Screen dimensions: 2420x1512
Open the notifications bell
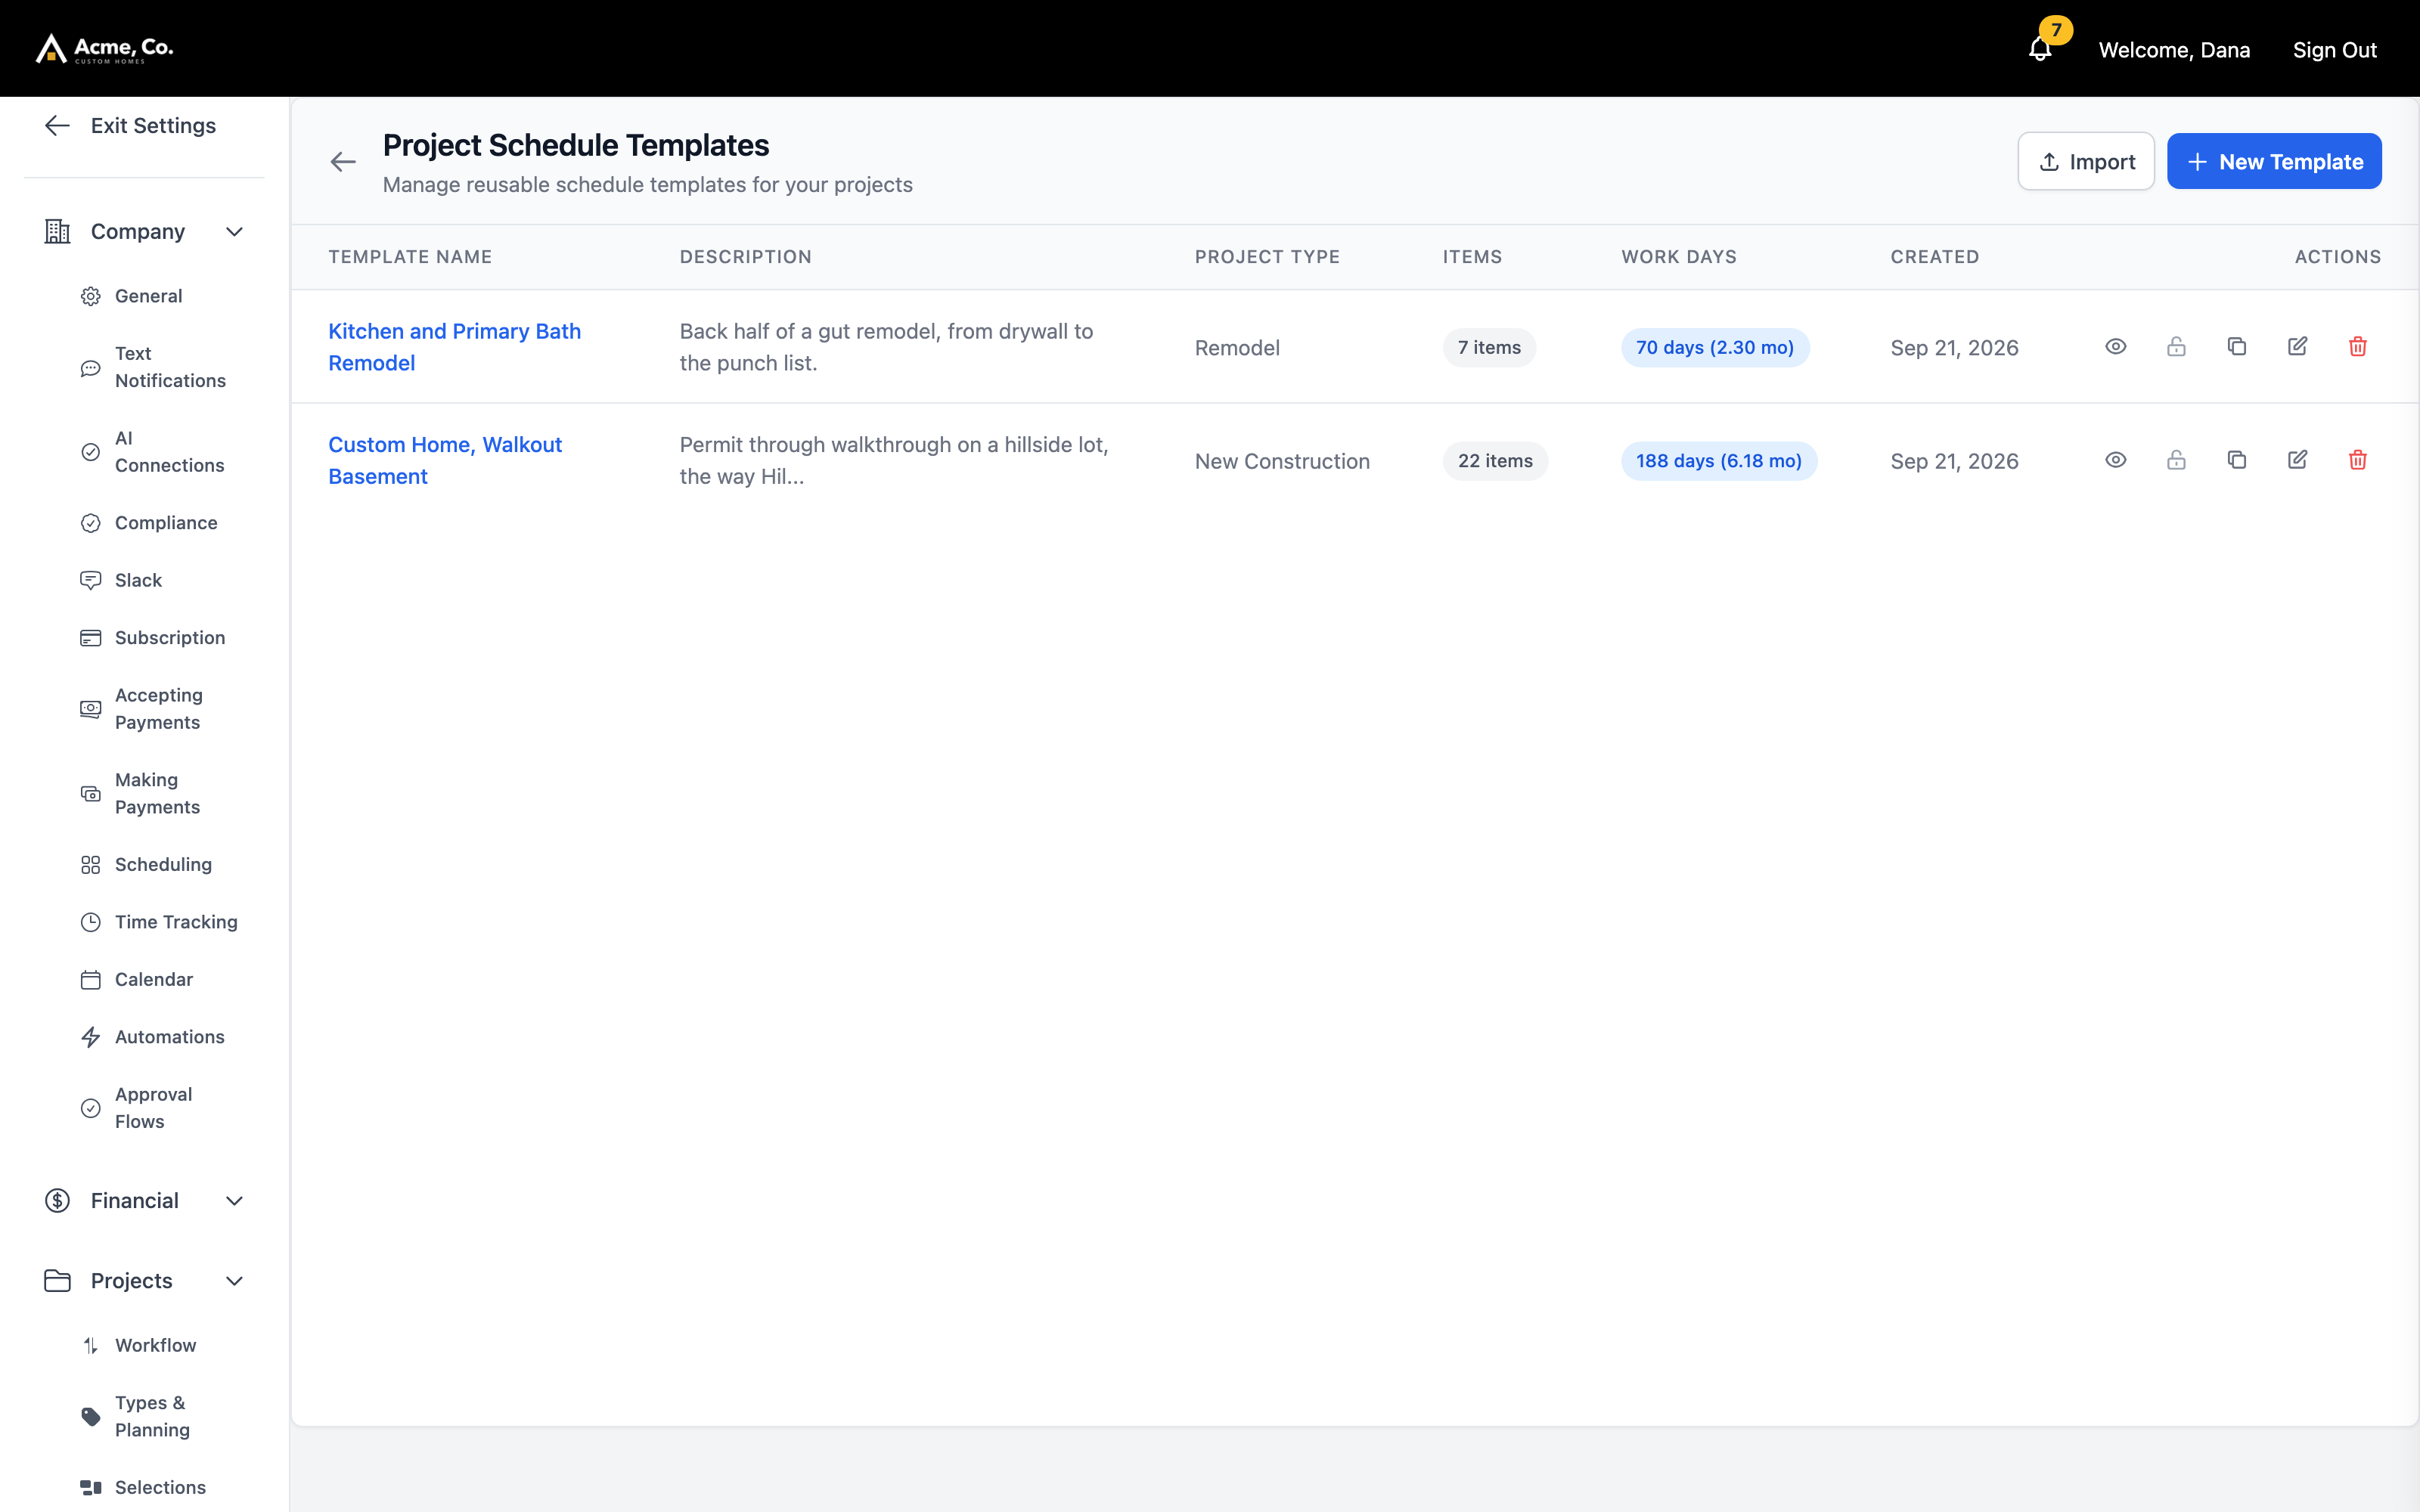[2040, 49]
